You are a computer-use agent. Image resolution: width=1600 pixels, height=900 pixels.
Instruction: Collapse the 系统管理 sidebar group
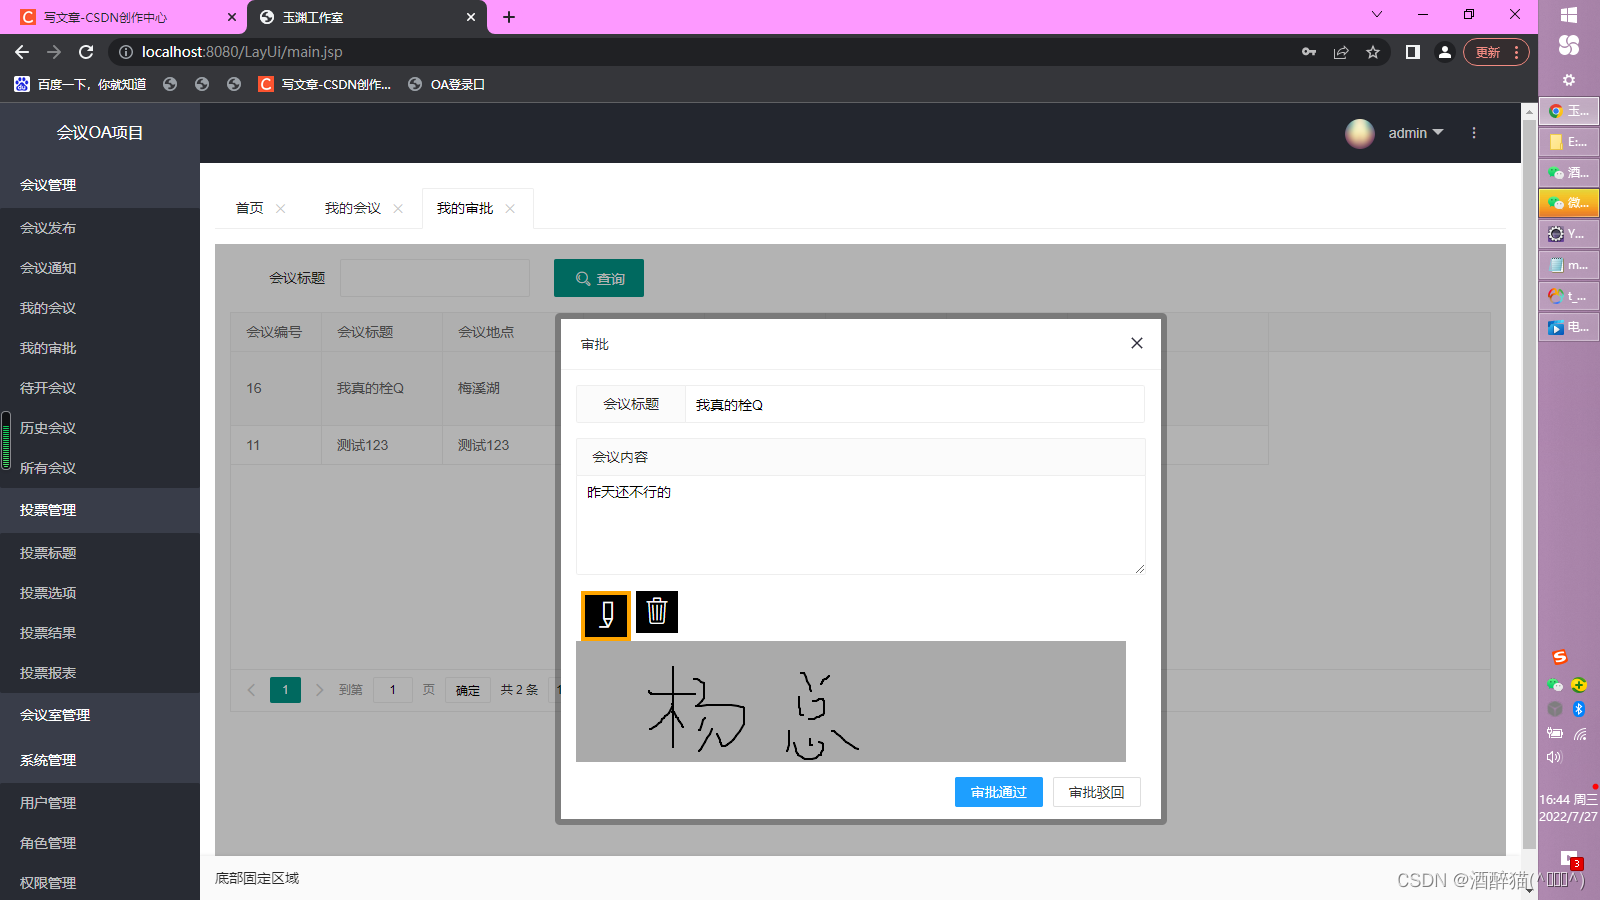point(100,760)
